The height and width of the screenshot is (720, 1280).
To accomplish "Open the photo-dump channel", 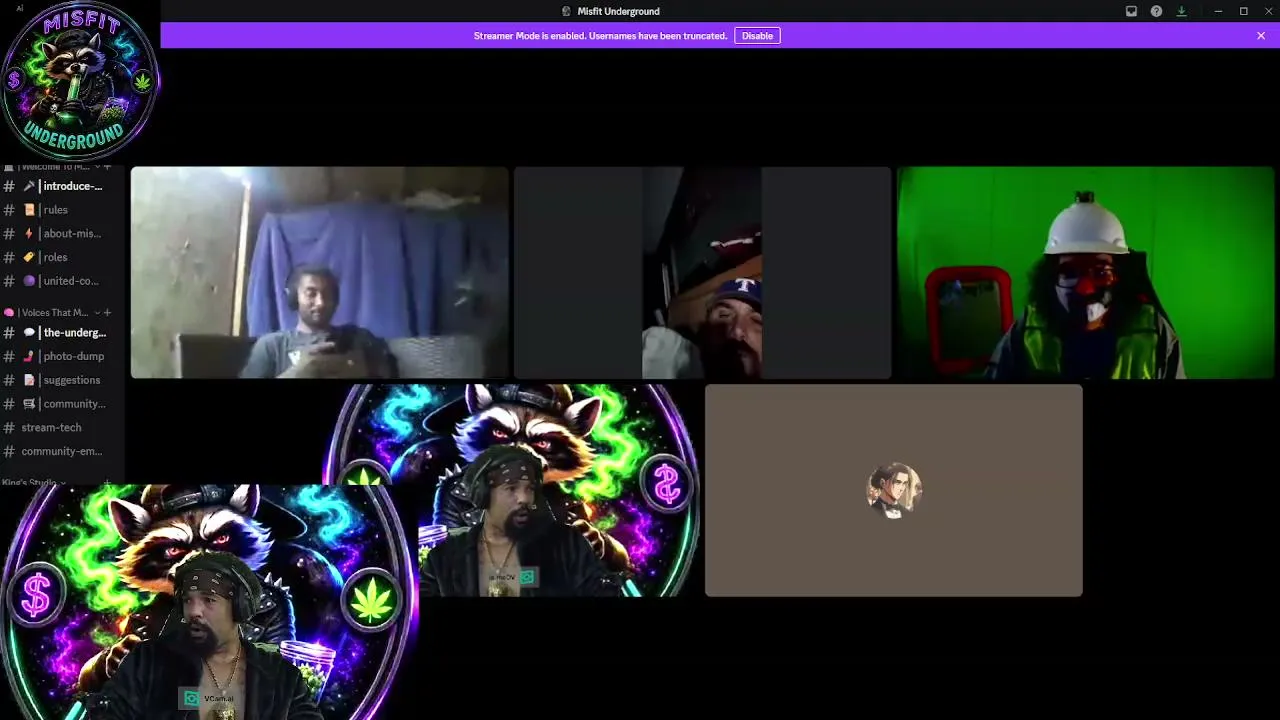I will point(62,356).
